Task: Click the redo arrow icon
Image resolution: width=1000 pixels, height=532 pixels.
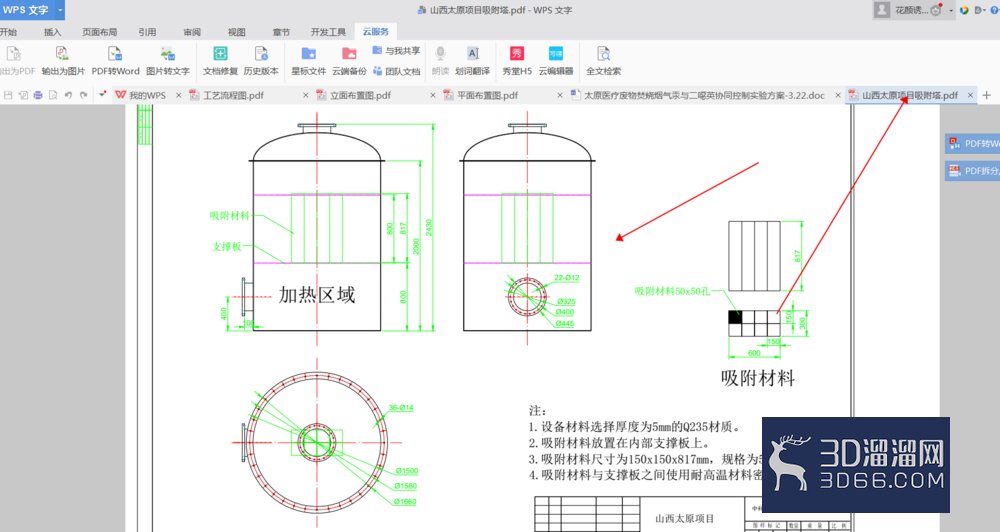Action: point(84,95)
